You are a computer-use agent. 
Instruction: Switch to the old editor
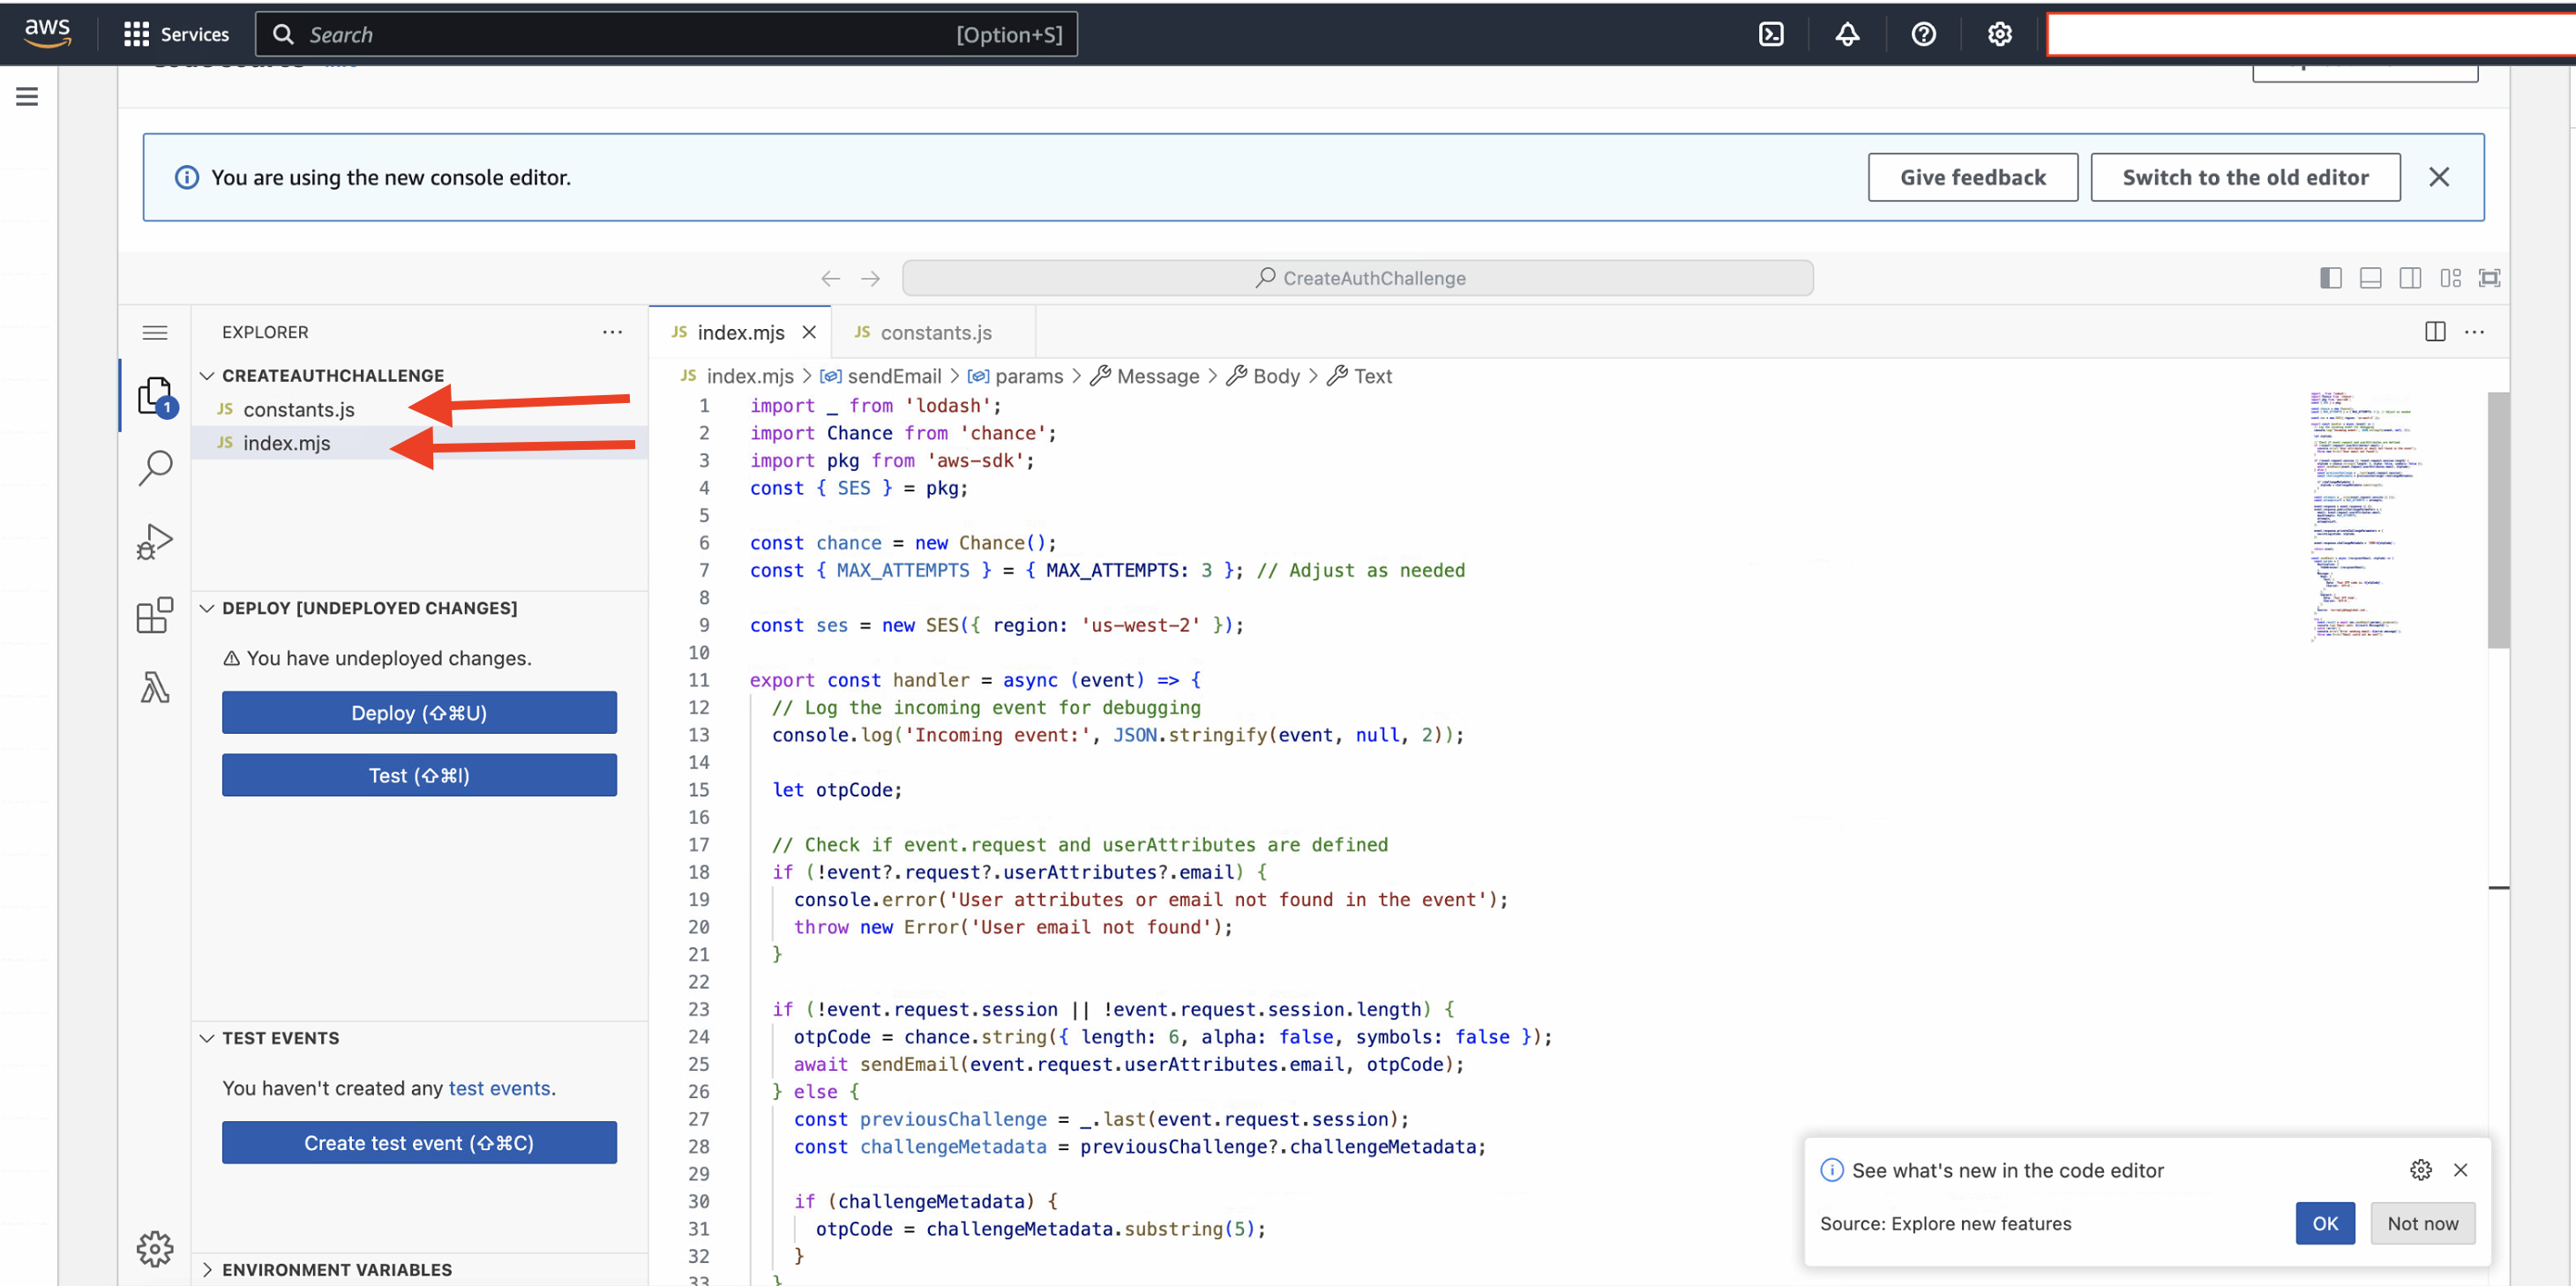click(2245, 177)
